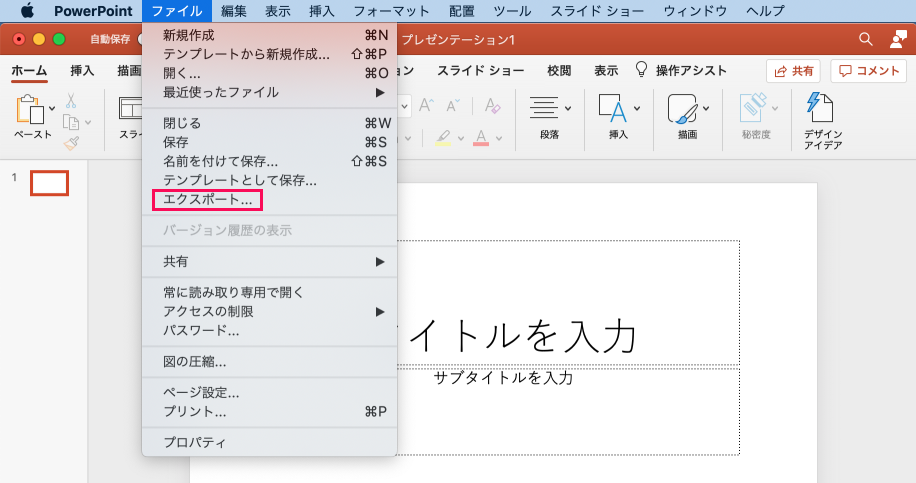The height and width of the screenshot is (483, 916).
Task: Switch to the 挿入 ribbon tab
Action: [x=82, y=71]
